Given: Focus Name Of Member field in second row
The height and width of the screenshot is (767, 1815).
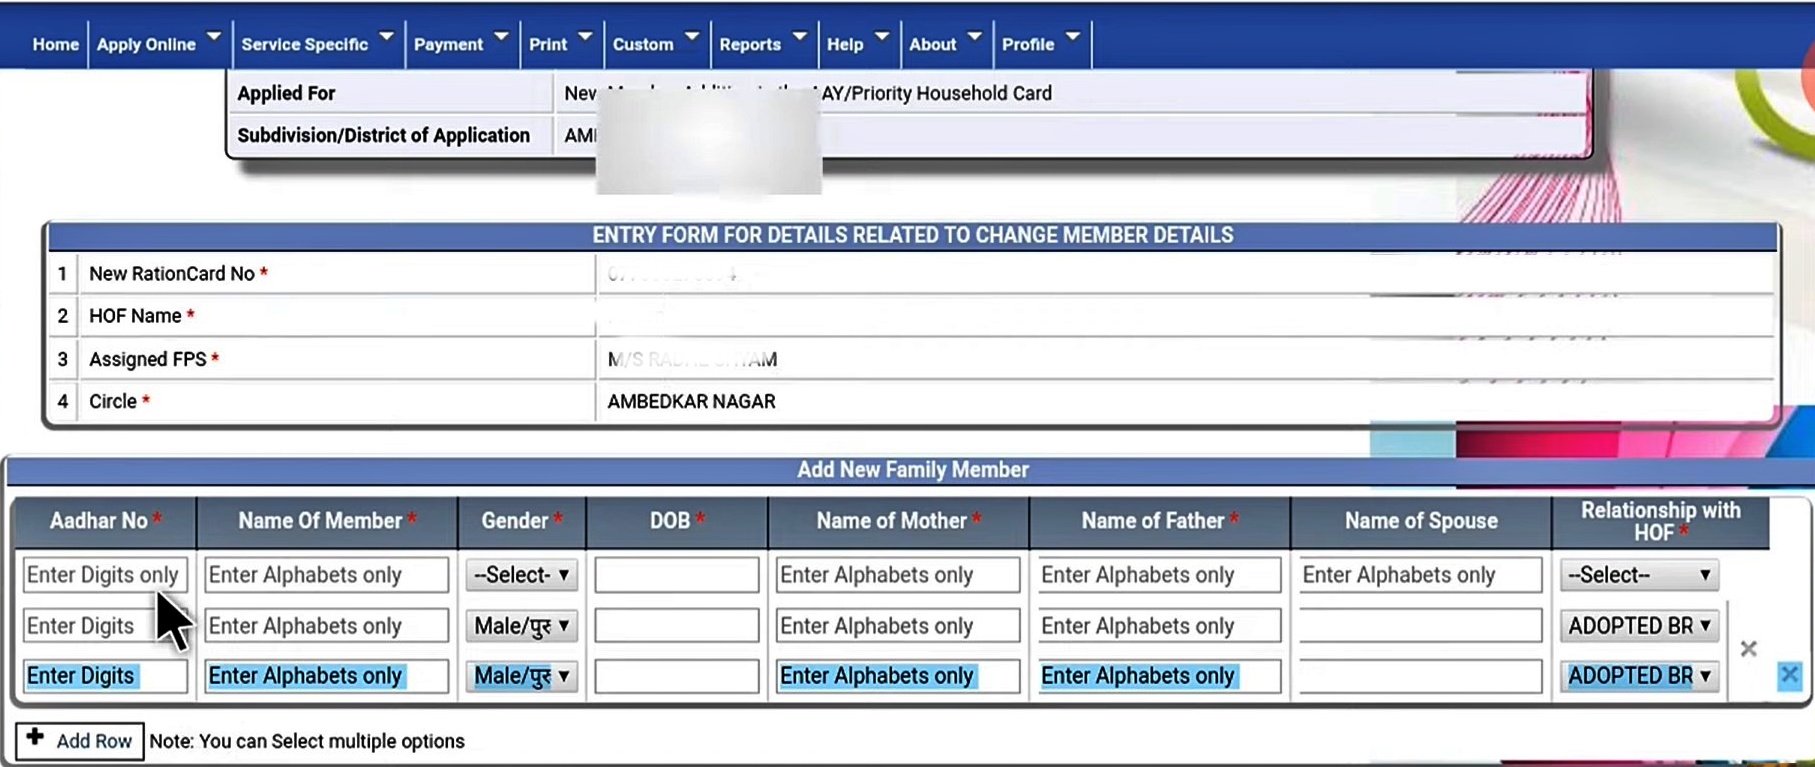Looking at the screenshot, I should click(x=326, y=626).
